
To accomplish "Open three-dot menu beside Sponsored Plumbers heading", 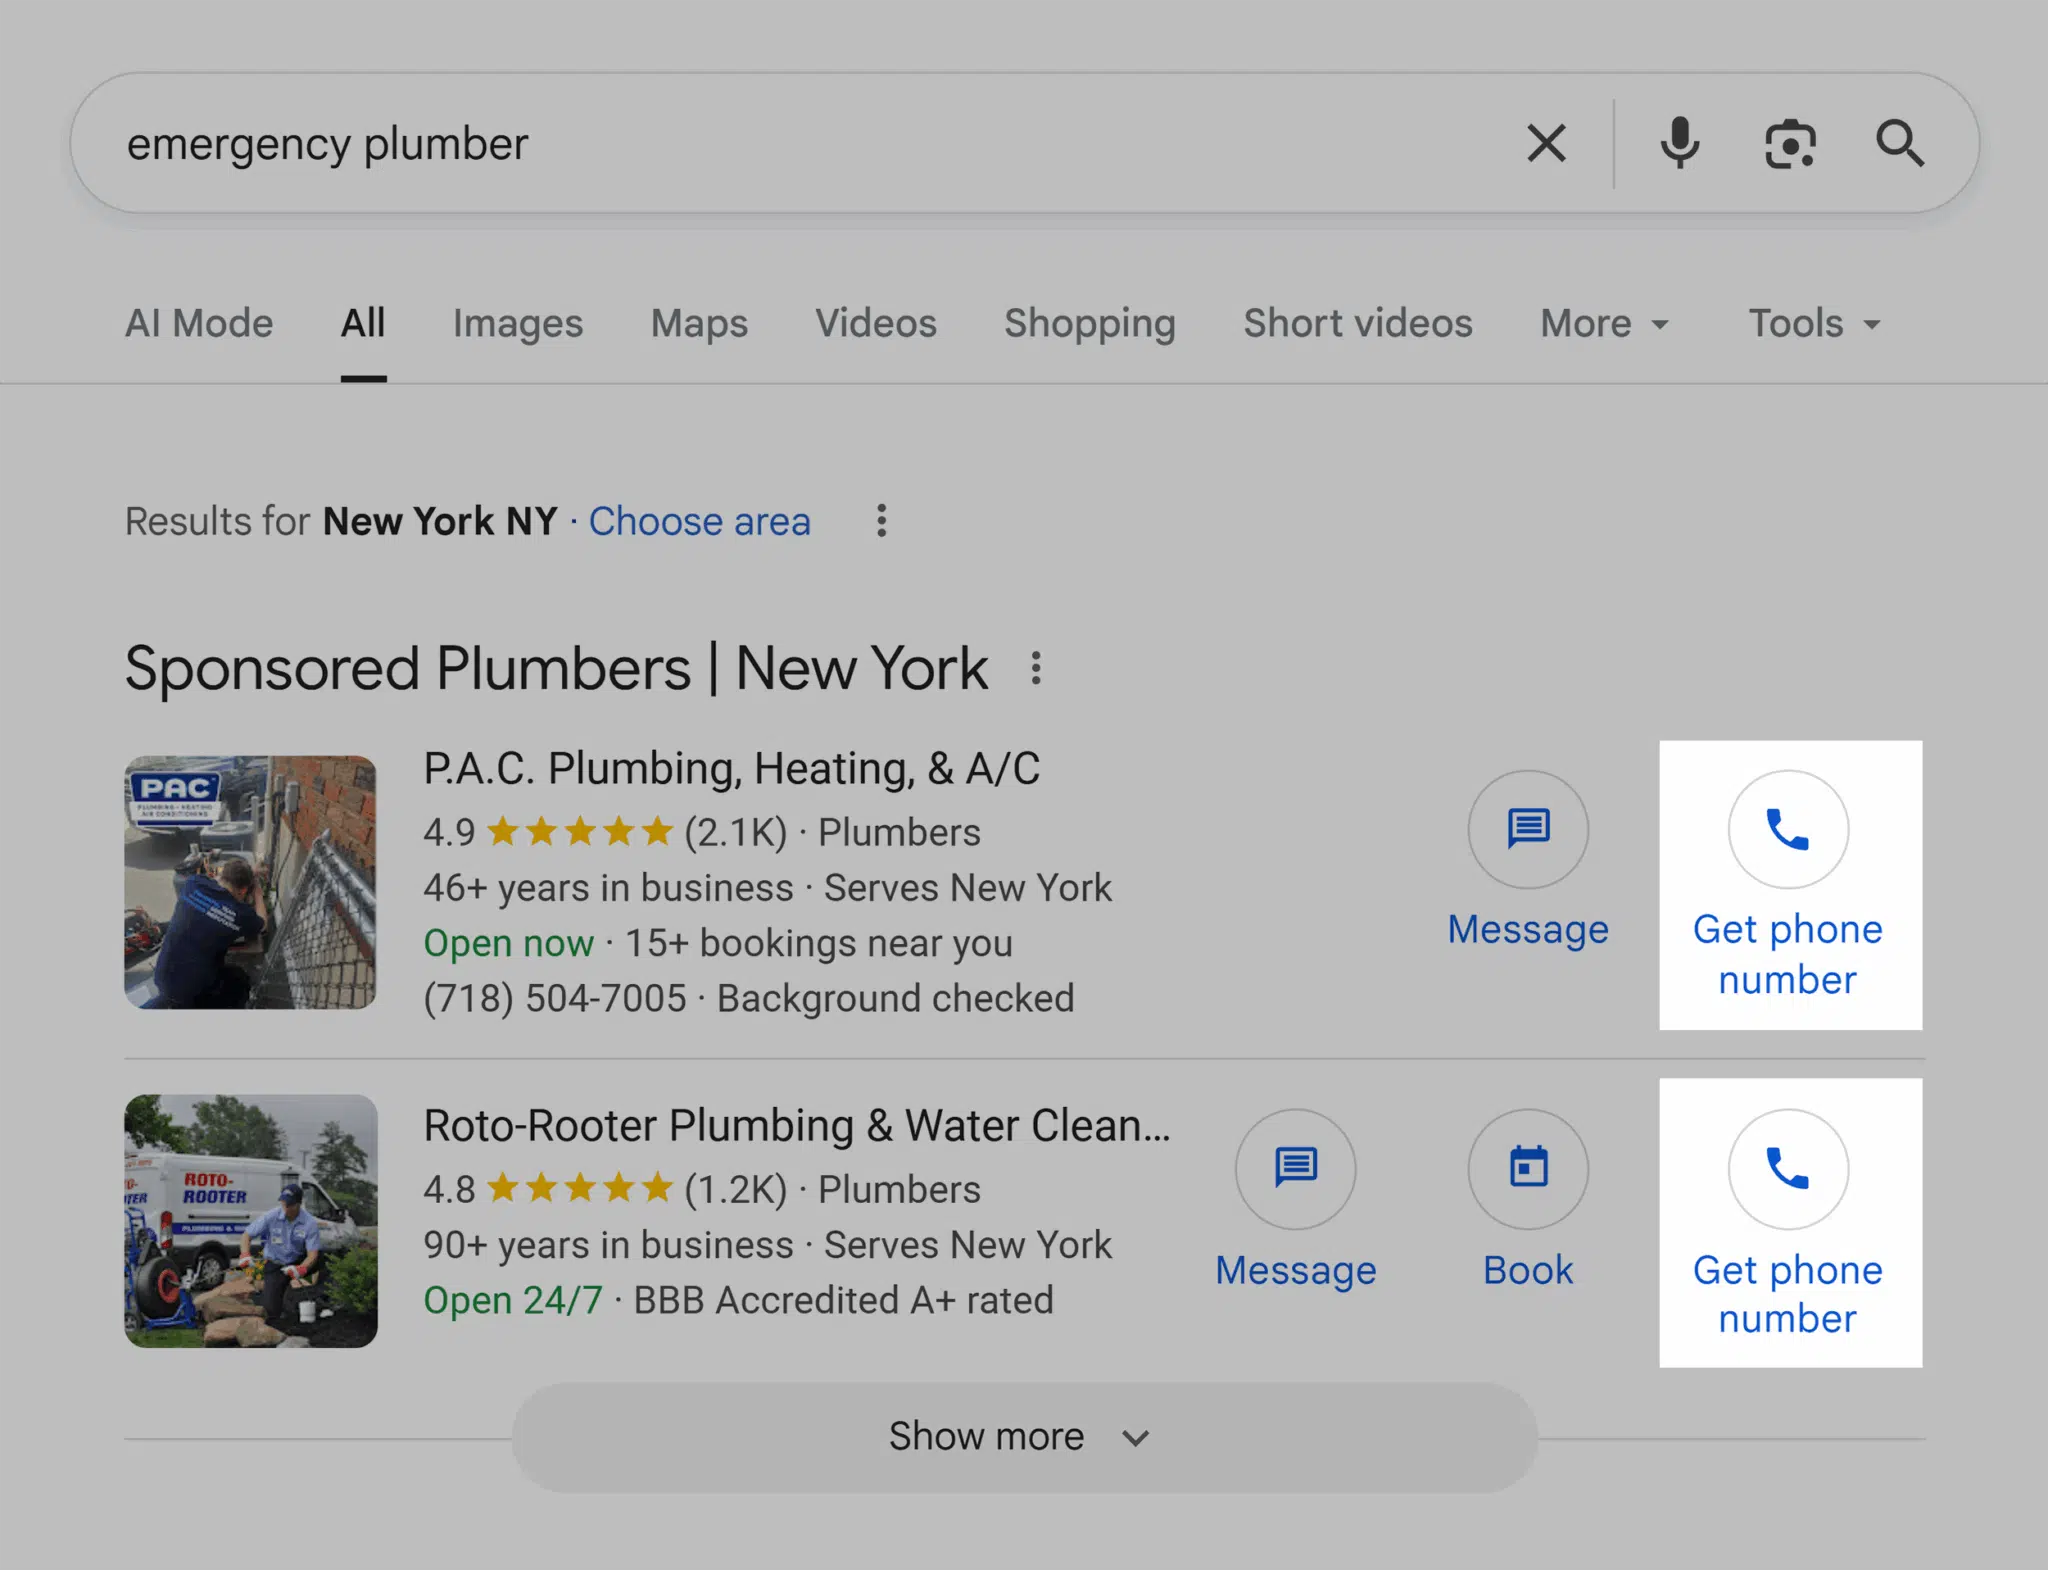I will tap(1036, 668).
